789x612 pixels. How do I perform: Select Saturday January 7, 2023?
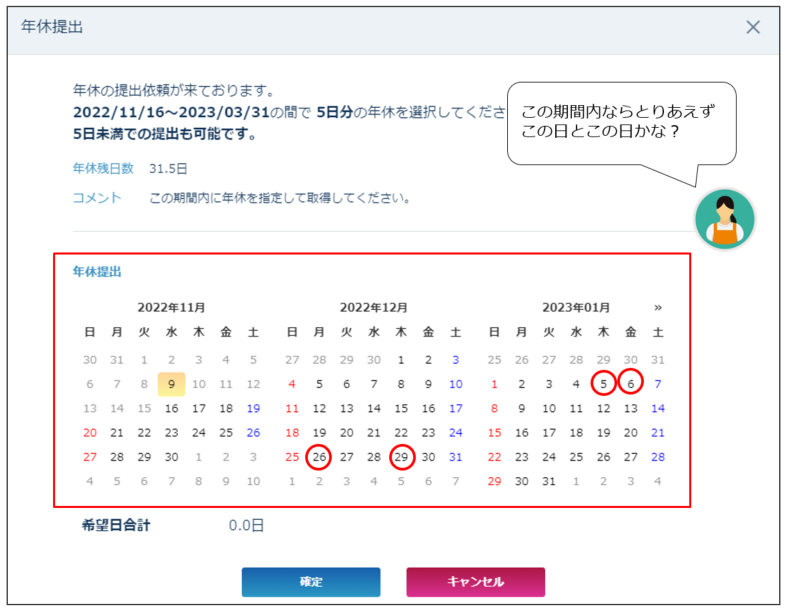click(x=658, y=385)
